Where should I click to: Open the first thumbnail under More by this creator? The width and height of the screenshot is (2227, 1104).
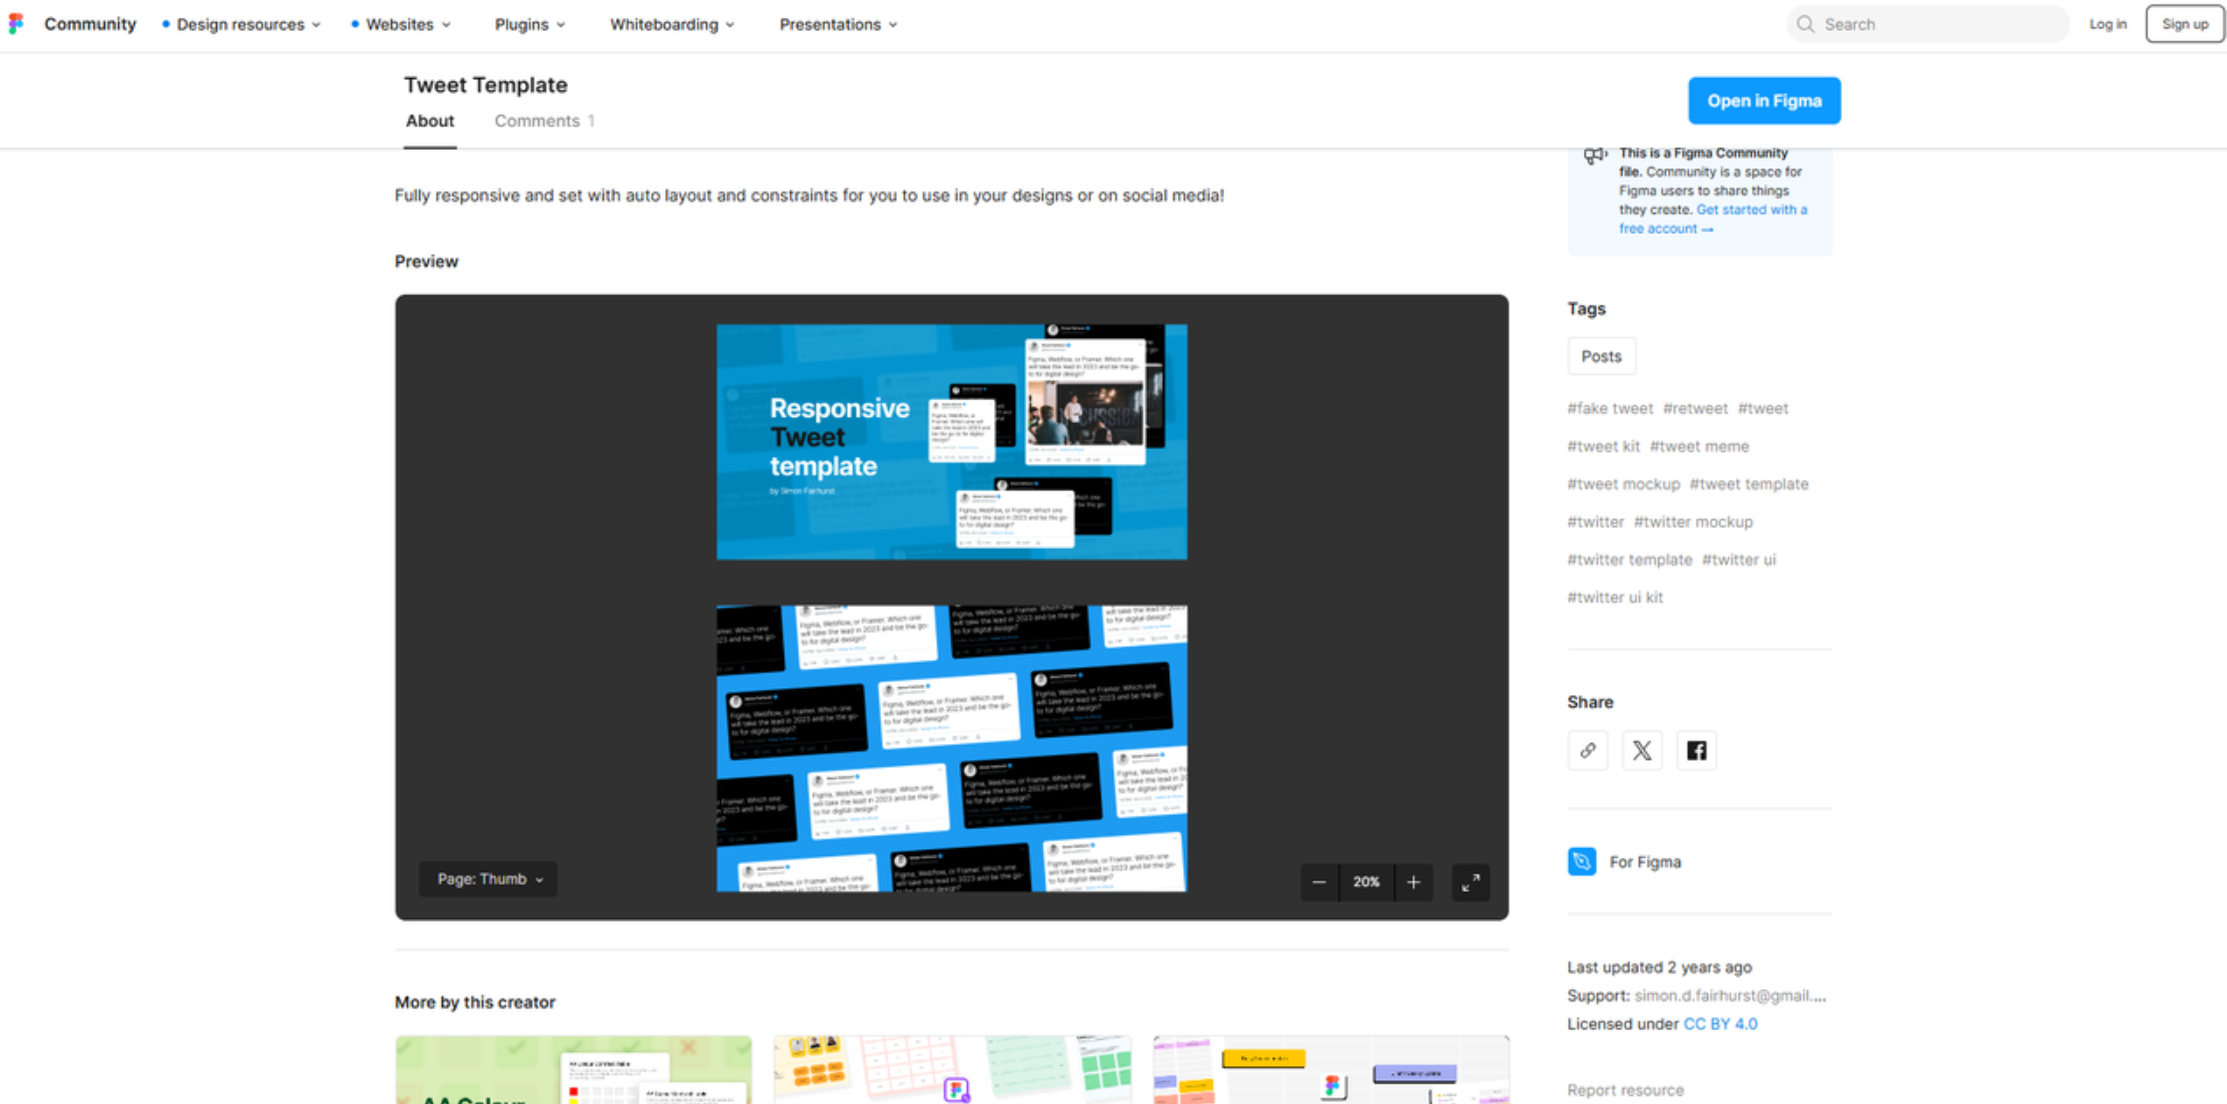pyautogui.click(x=573, y=1070)
